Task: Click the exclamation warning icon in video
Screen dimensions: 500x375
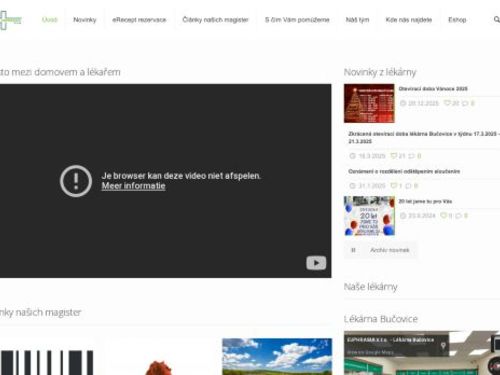Action: coord(76,181)
